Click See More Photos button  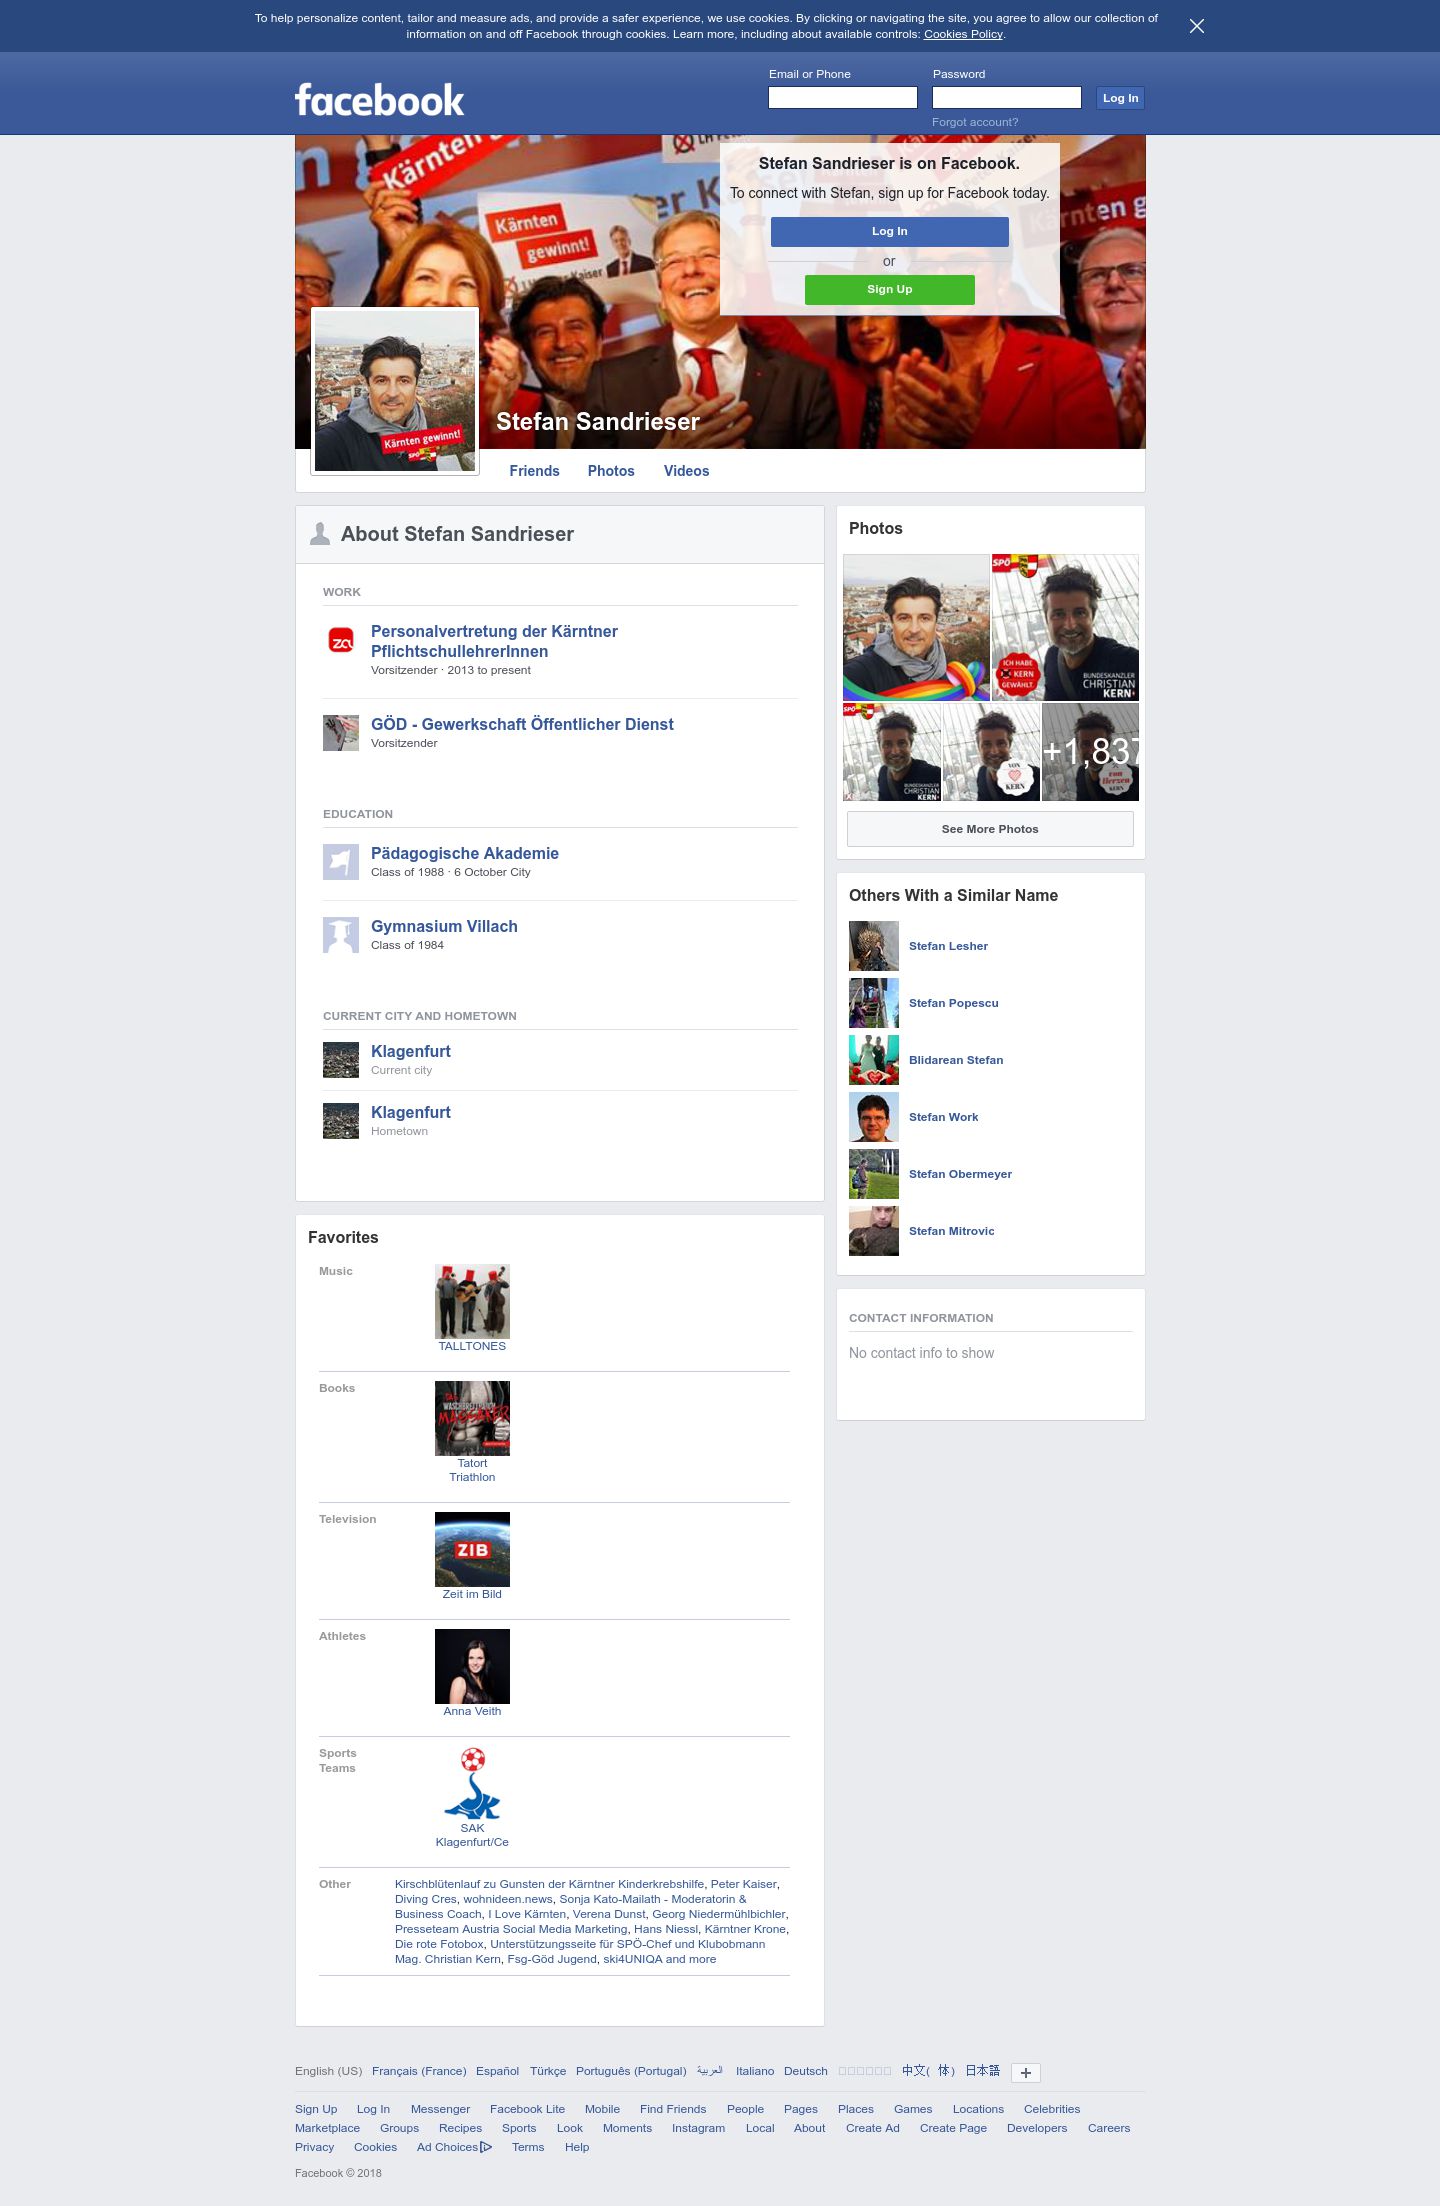[x=990, y=829]
